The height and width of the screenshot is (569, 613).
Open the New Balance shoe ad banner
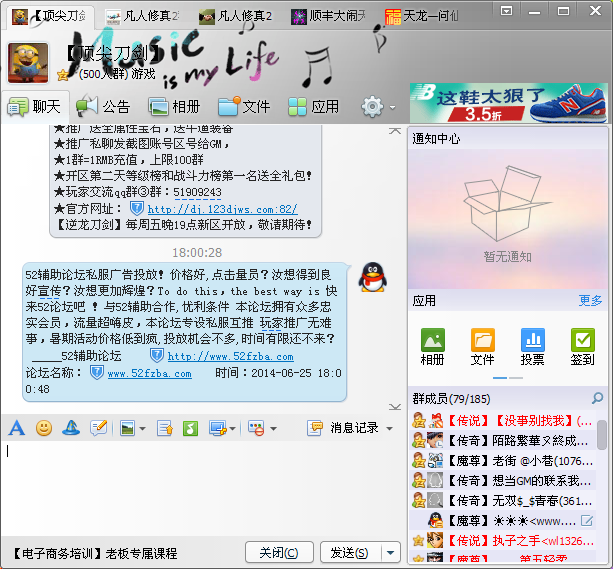click(x=509, y=103)
